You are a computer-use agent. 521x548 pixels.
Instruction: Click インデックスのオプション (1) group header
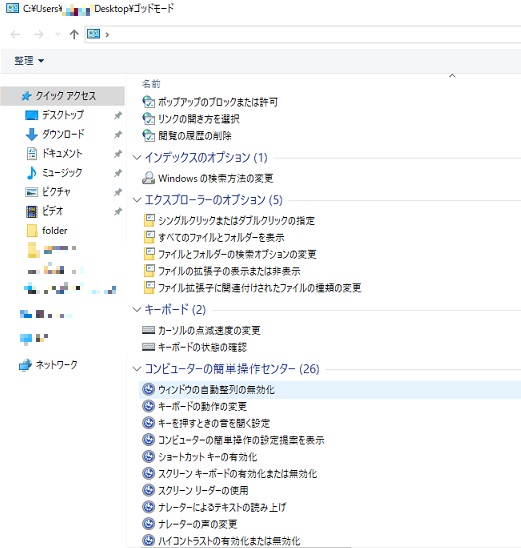point(206,158)
